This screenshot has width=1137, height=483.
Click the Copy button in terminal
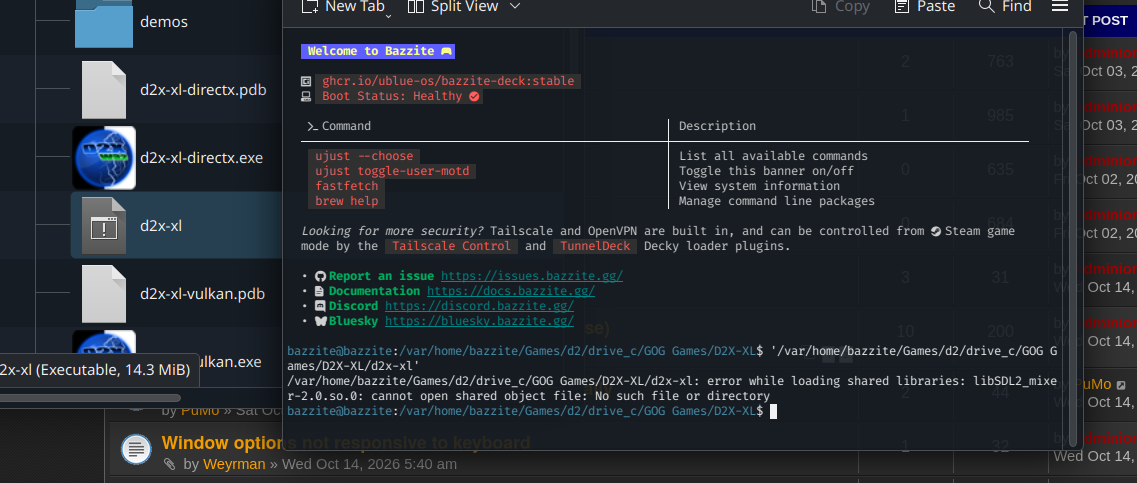840,7
